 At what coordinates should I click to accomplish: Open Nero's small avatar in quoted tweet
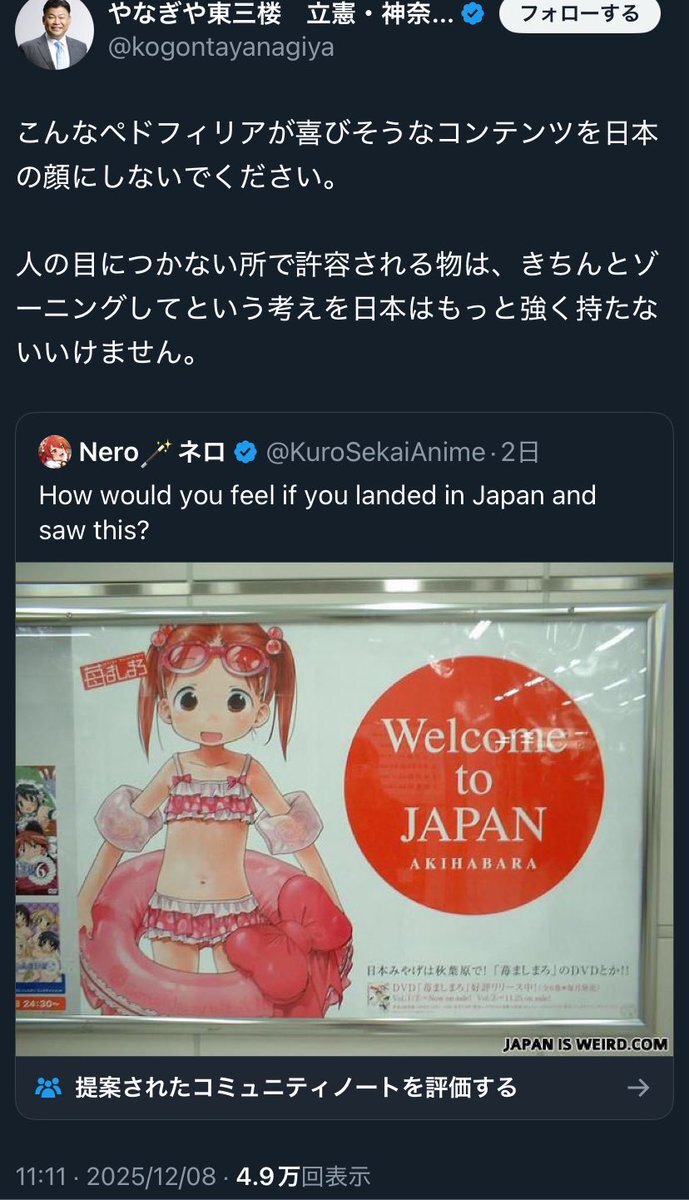pos(54,452)
